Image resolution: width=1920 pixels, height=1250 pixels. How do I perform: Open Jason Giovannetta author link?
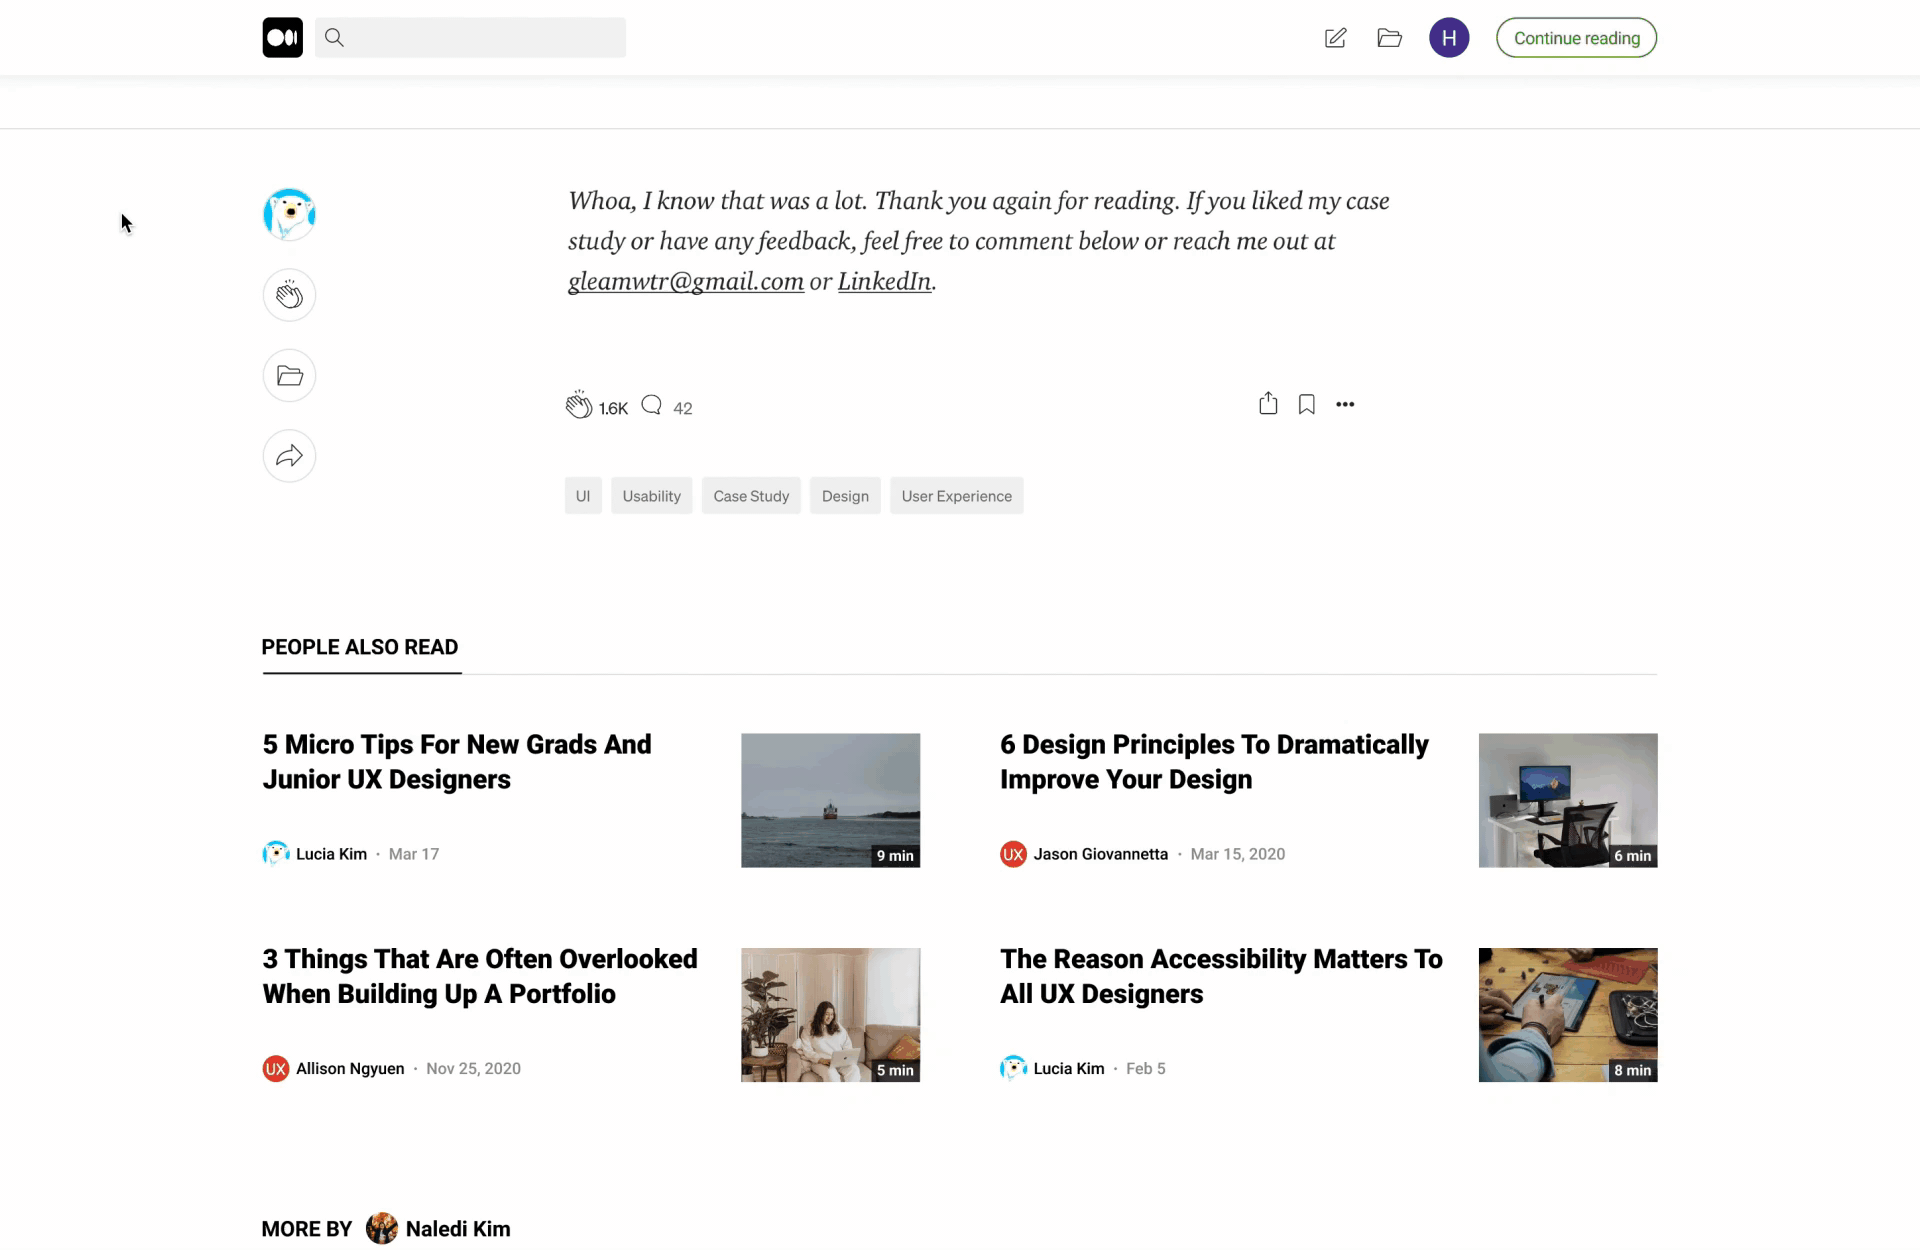pyautogui.click(x=1100, y=854)
